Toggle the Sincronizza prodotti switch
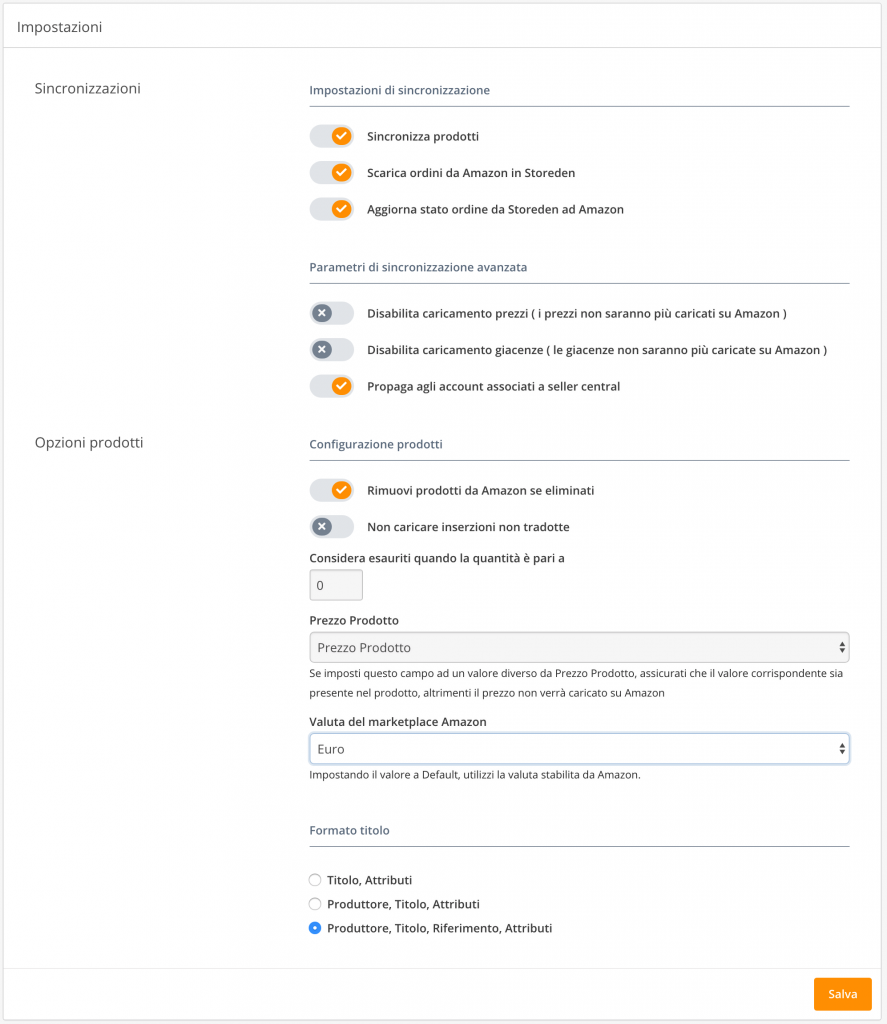The width and height of the screenshot is (887, 1024). [331, 136]
